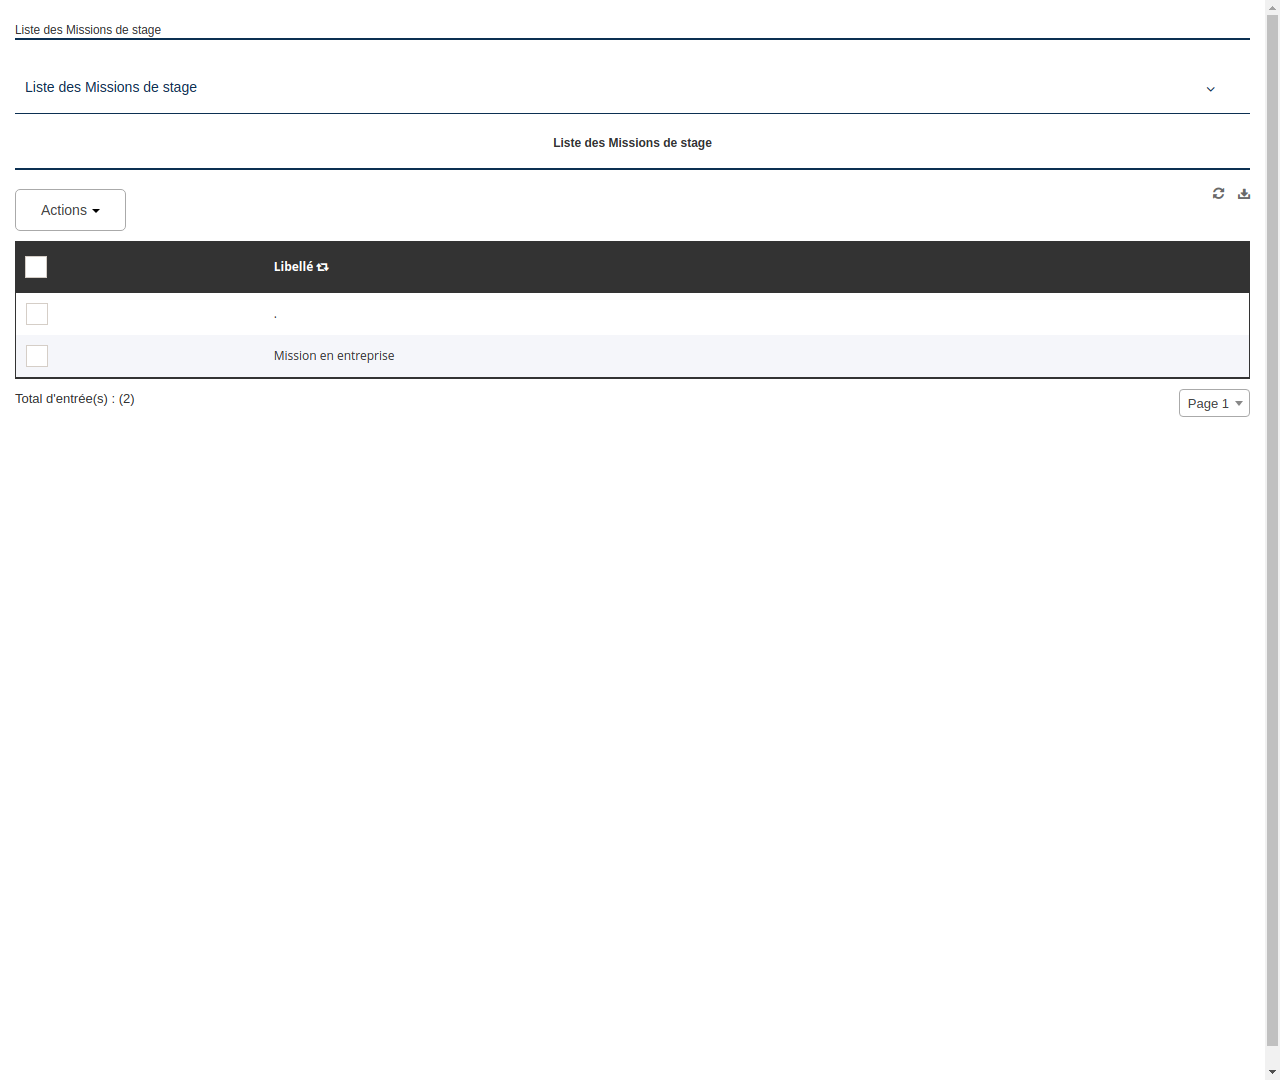Click the vertical scrollbar on the right
The image size is (1280, 1080).
tap(1273, 540)
